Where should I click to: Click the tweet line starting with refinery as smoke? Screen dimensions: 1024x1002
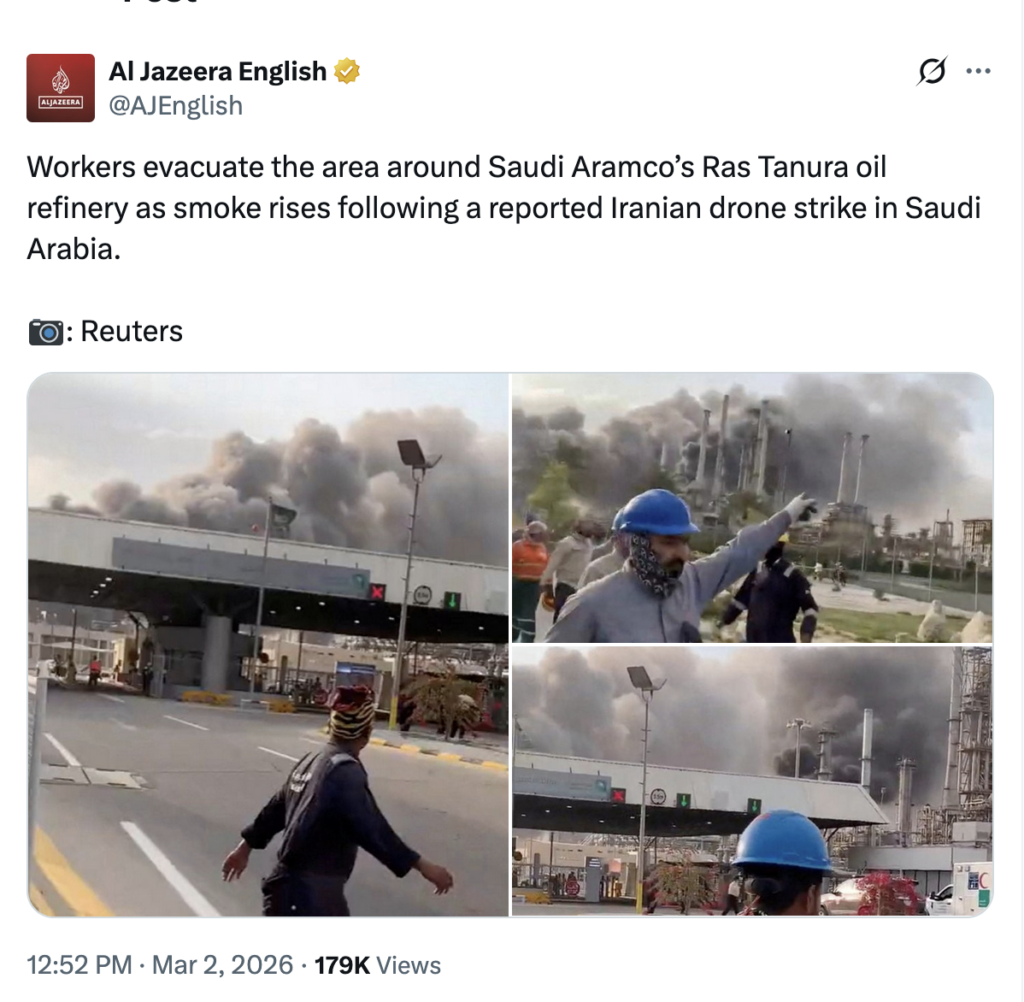pyautogui.click(x=504, y=208)
